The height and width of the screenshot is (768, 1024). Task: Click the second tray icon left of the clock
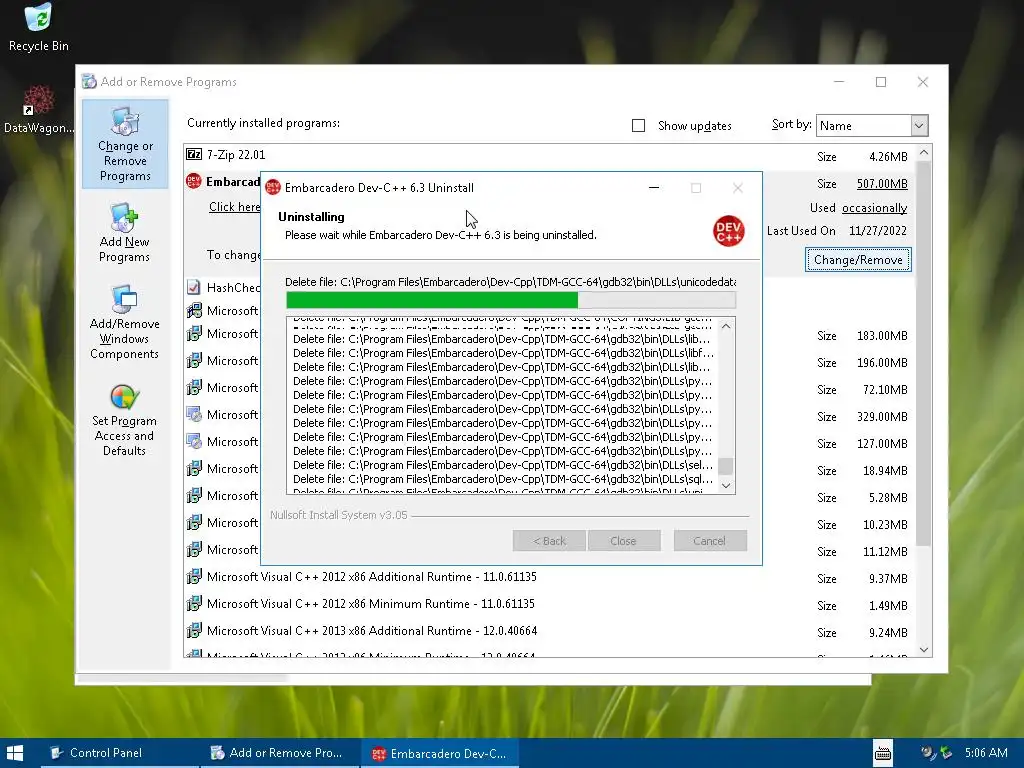(945, 753)
